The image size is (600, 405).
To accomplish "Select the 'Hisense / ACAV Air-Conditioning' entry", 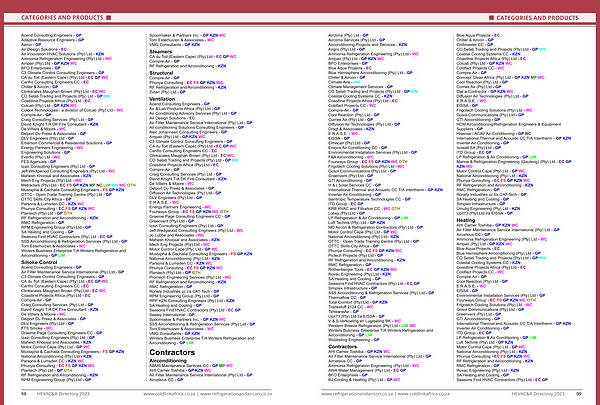I will coord(494,134).
